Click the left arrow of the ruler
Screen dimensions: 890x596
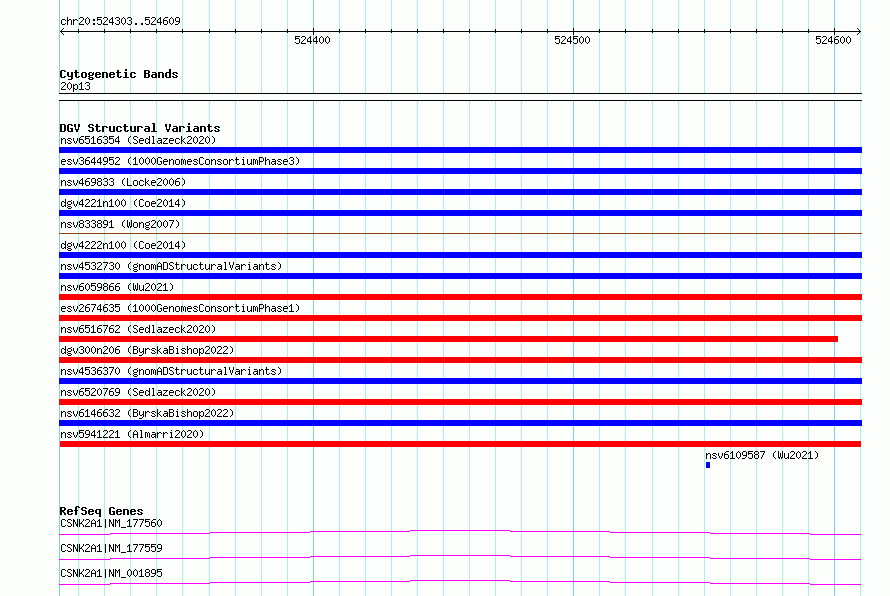(62, 32)
